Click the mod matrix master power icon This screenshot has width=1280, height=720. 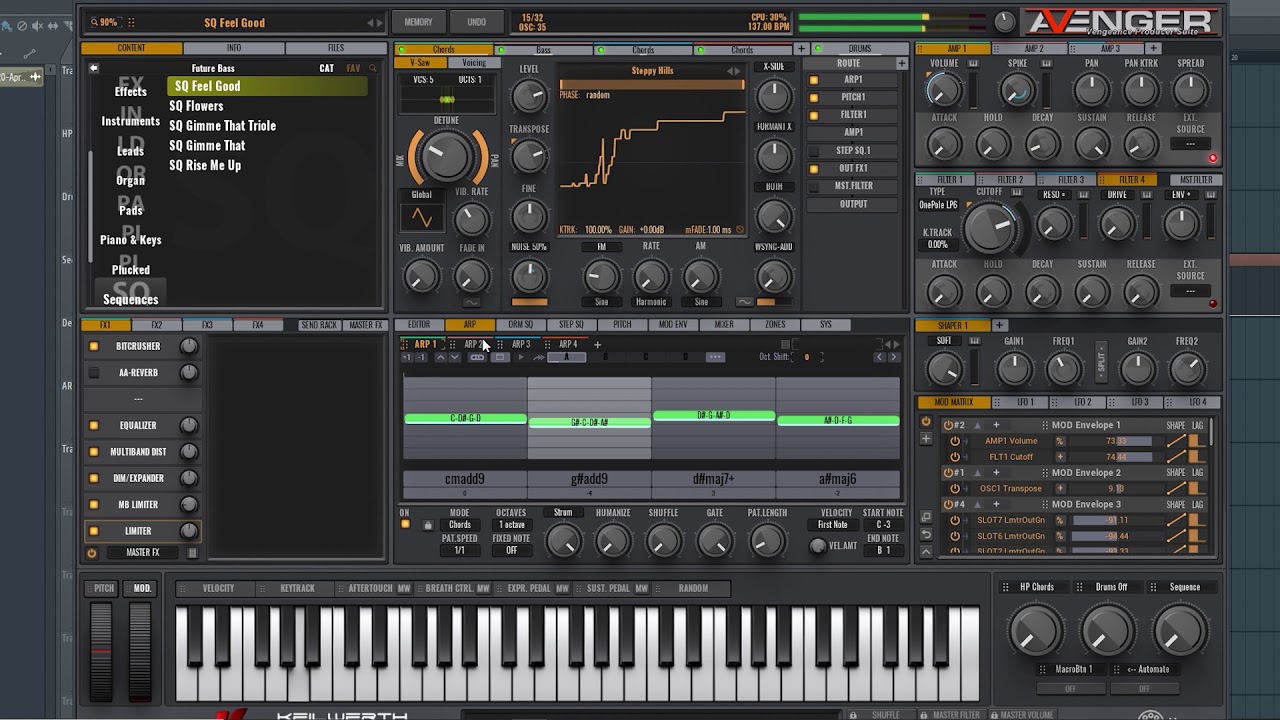926,421
